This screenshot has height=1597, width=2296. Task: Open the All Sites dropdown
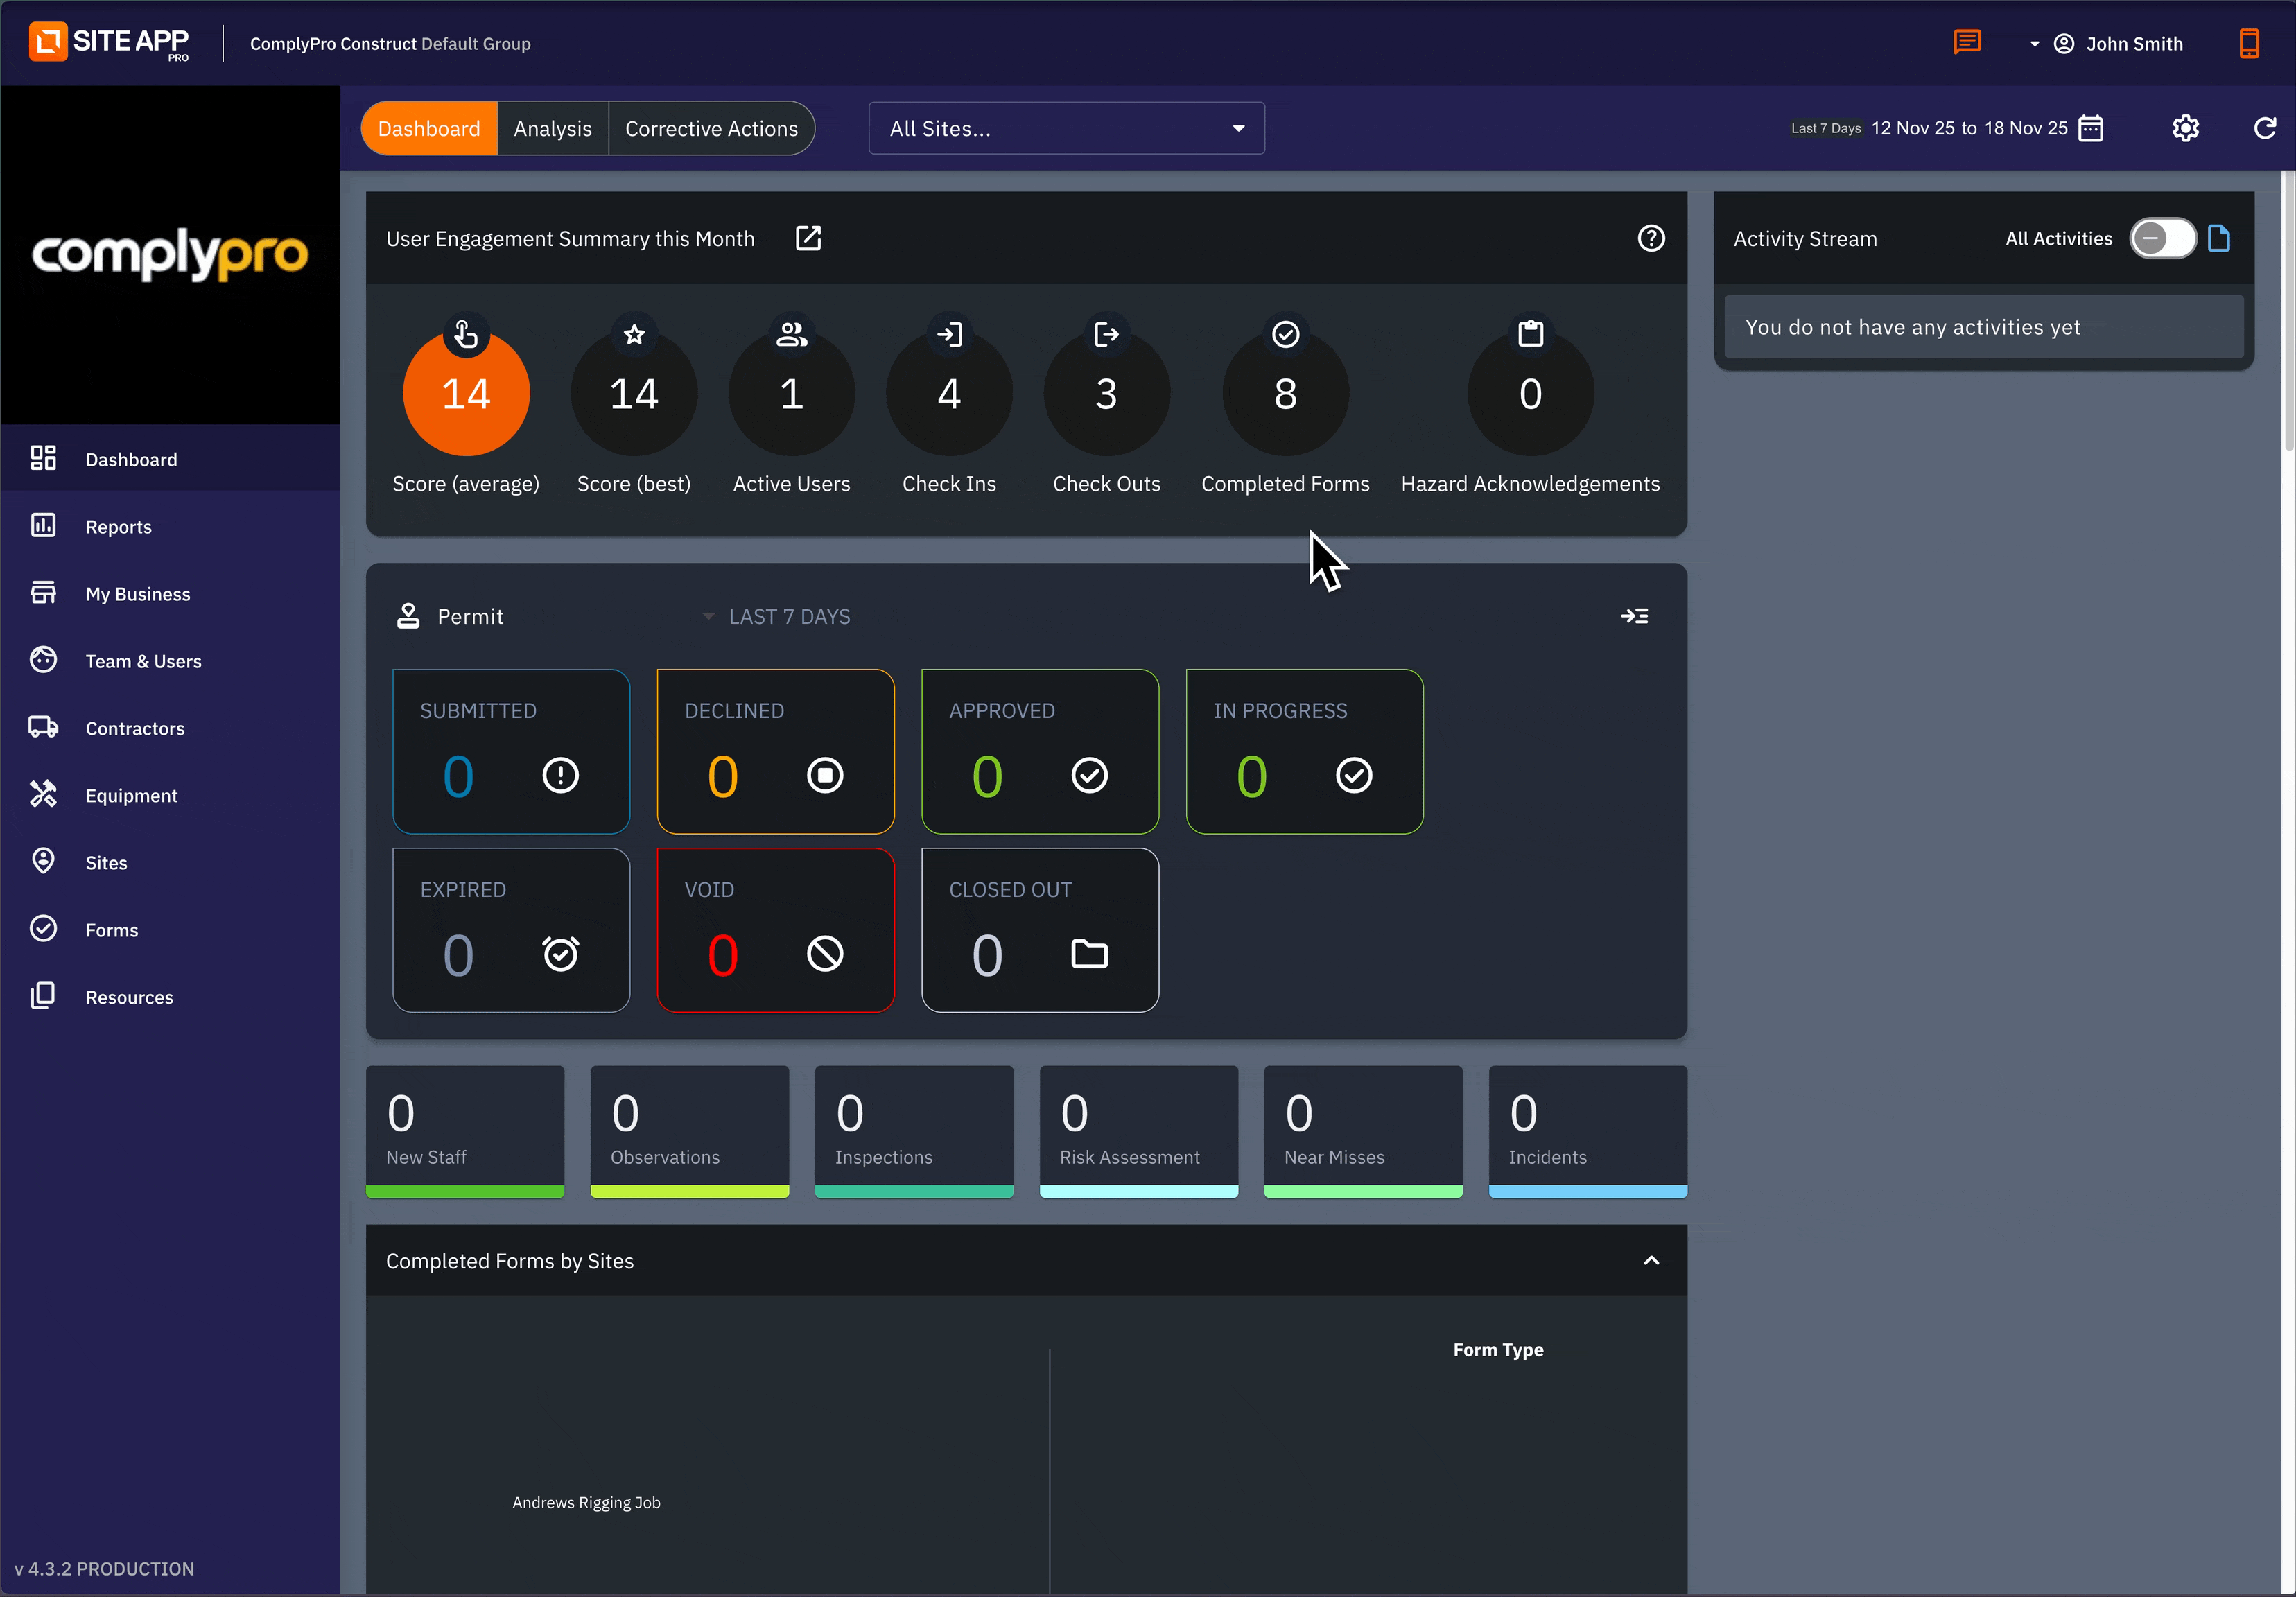1066,128
